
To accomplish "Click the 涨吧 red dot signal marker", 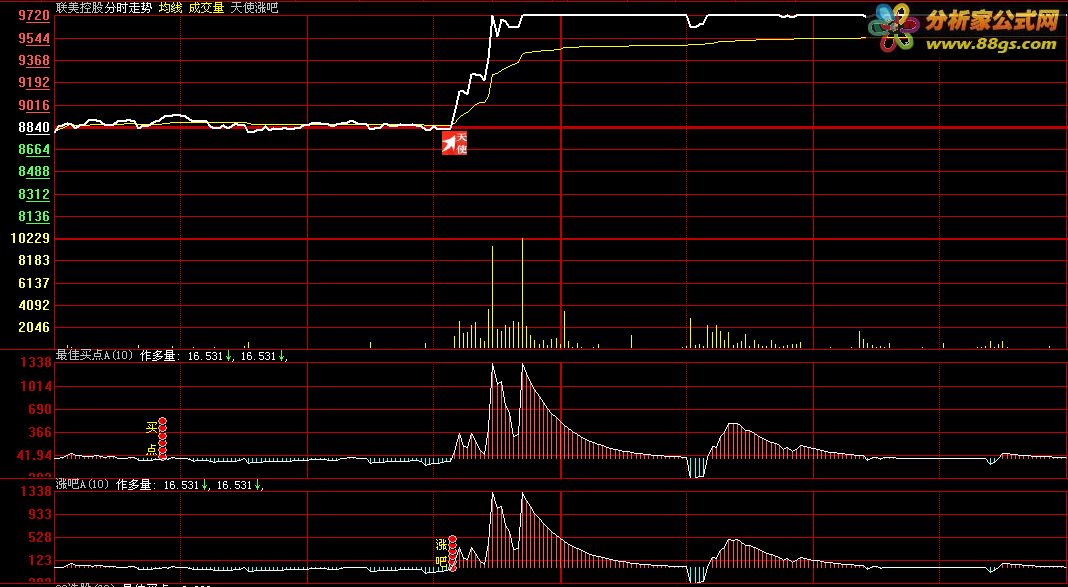I will click(x=452, y=554).
